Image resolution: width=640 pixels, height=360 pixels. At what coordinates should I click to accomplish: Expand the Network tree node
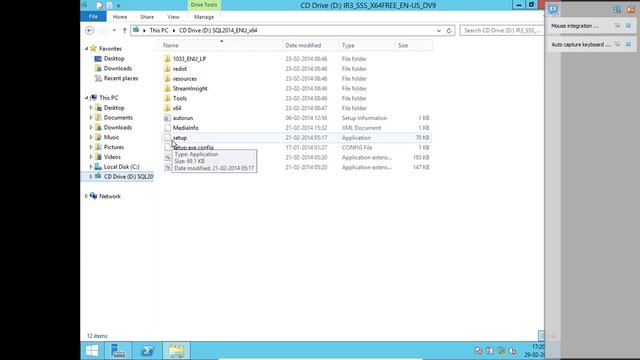click(87, 196)
